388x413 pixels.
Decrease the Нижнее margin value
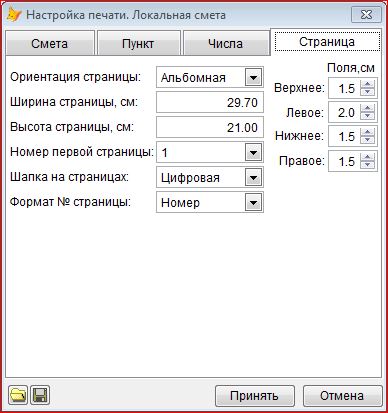367,140
